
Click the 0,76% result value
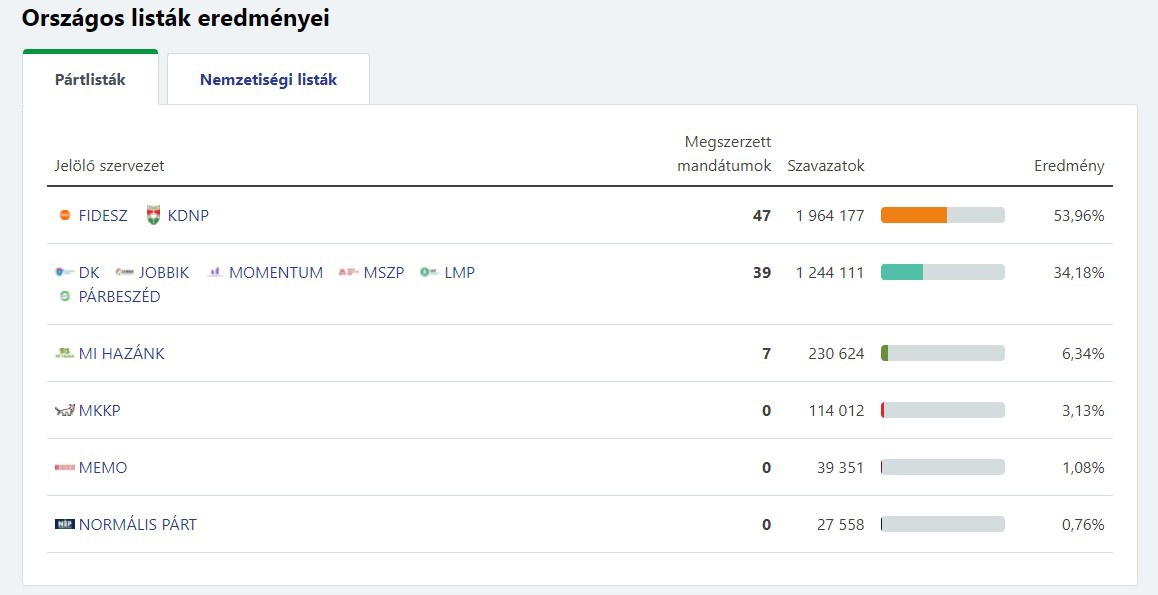pos(1083,524)
